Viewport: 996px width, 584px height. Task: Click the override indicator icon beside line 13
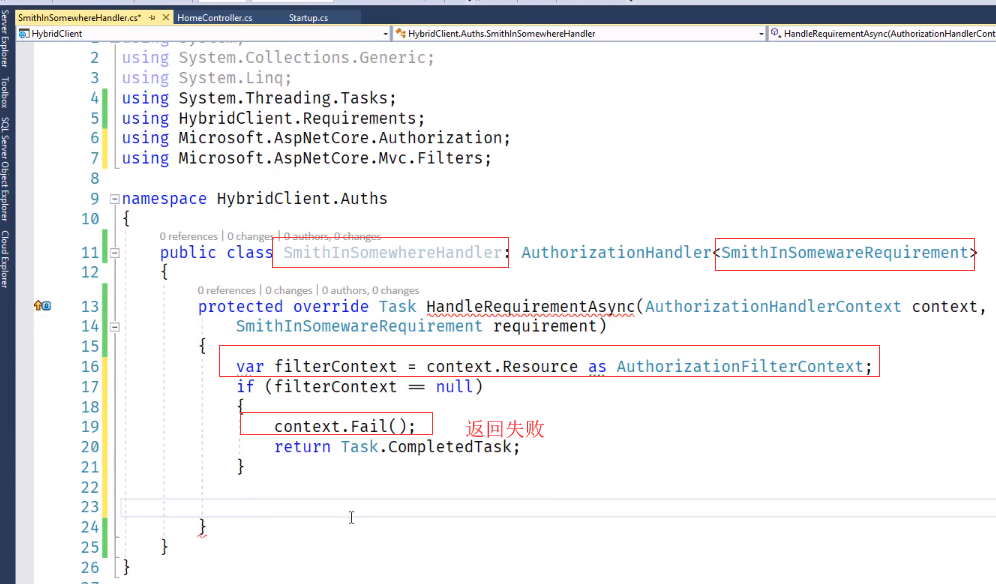43,306
